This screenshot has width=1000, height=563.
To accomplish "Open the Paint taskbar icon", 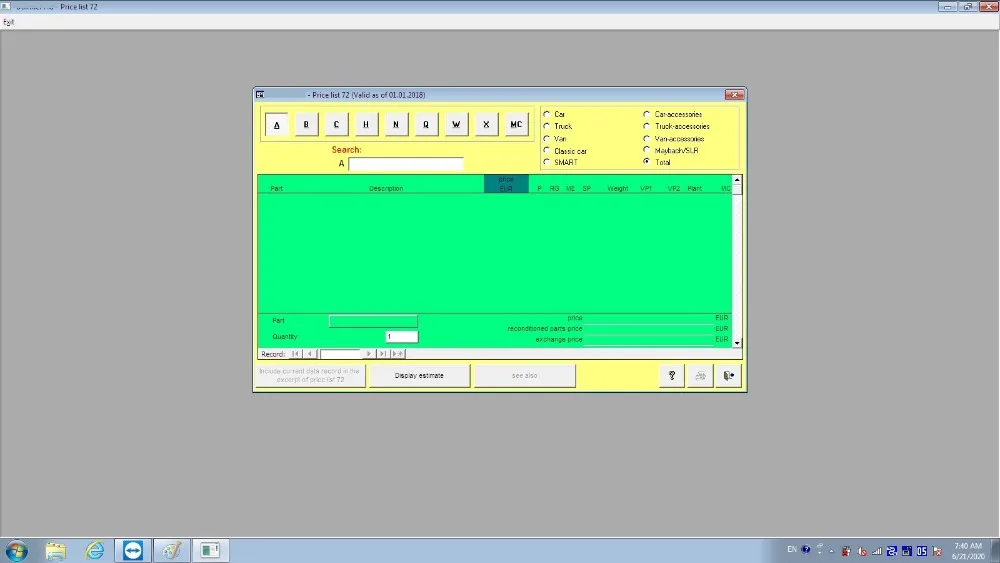I will click(x=171, y=550).
